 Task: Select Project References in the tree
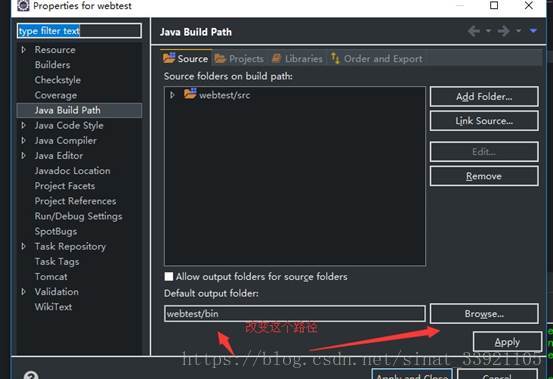coord(75,201)
